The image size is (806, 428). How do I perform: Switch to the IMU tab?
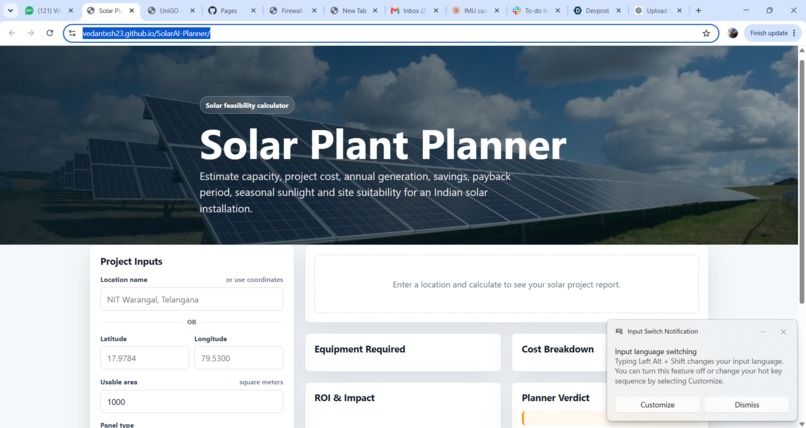473,10
